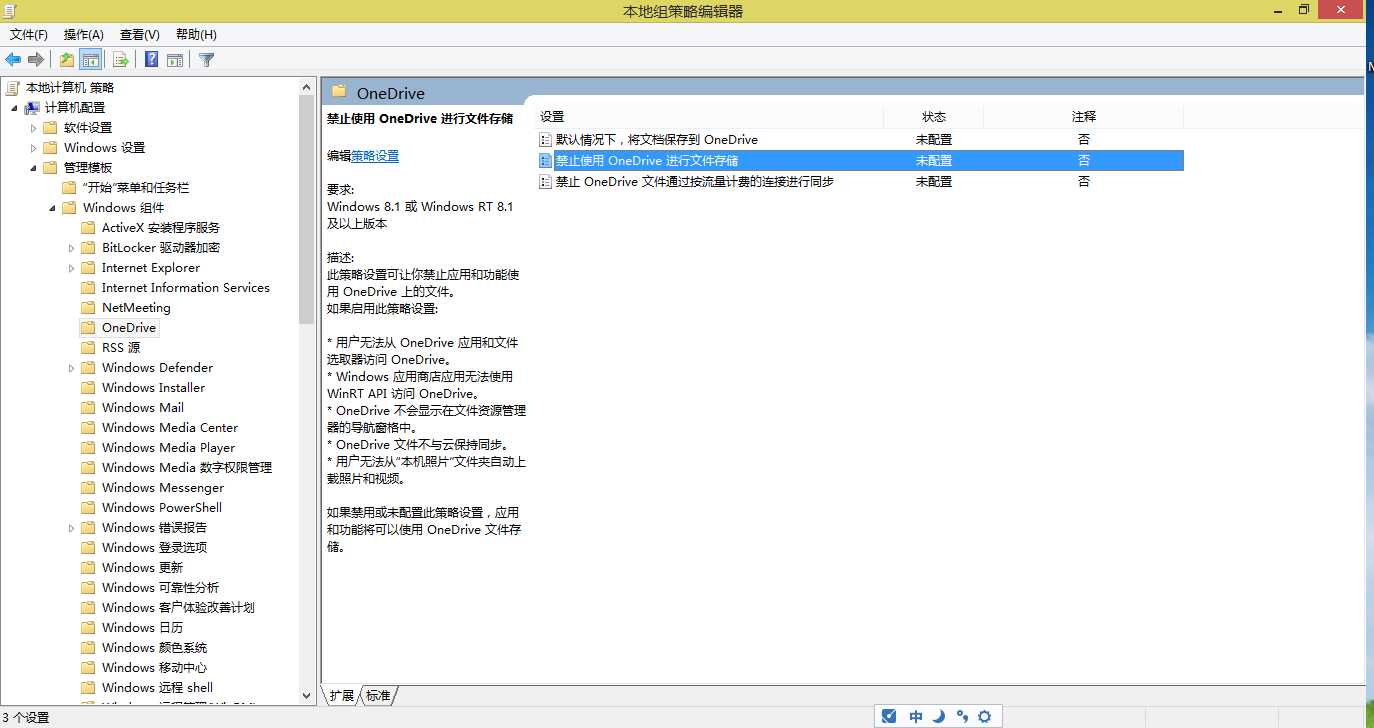Click the Export list toolbar icon
This screenshot has width=1374, height=728.
click(121, 60)
